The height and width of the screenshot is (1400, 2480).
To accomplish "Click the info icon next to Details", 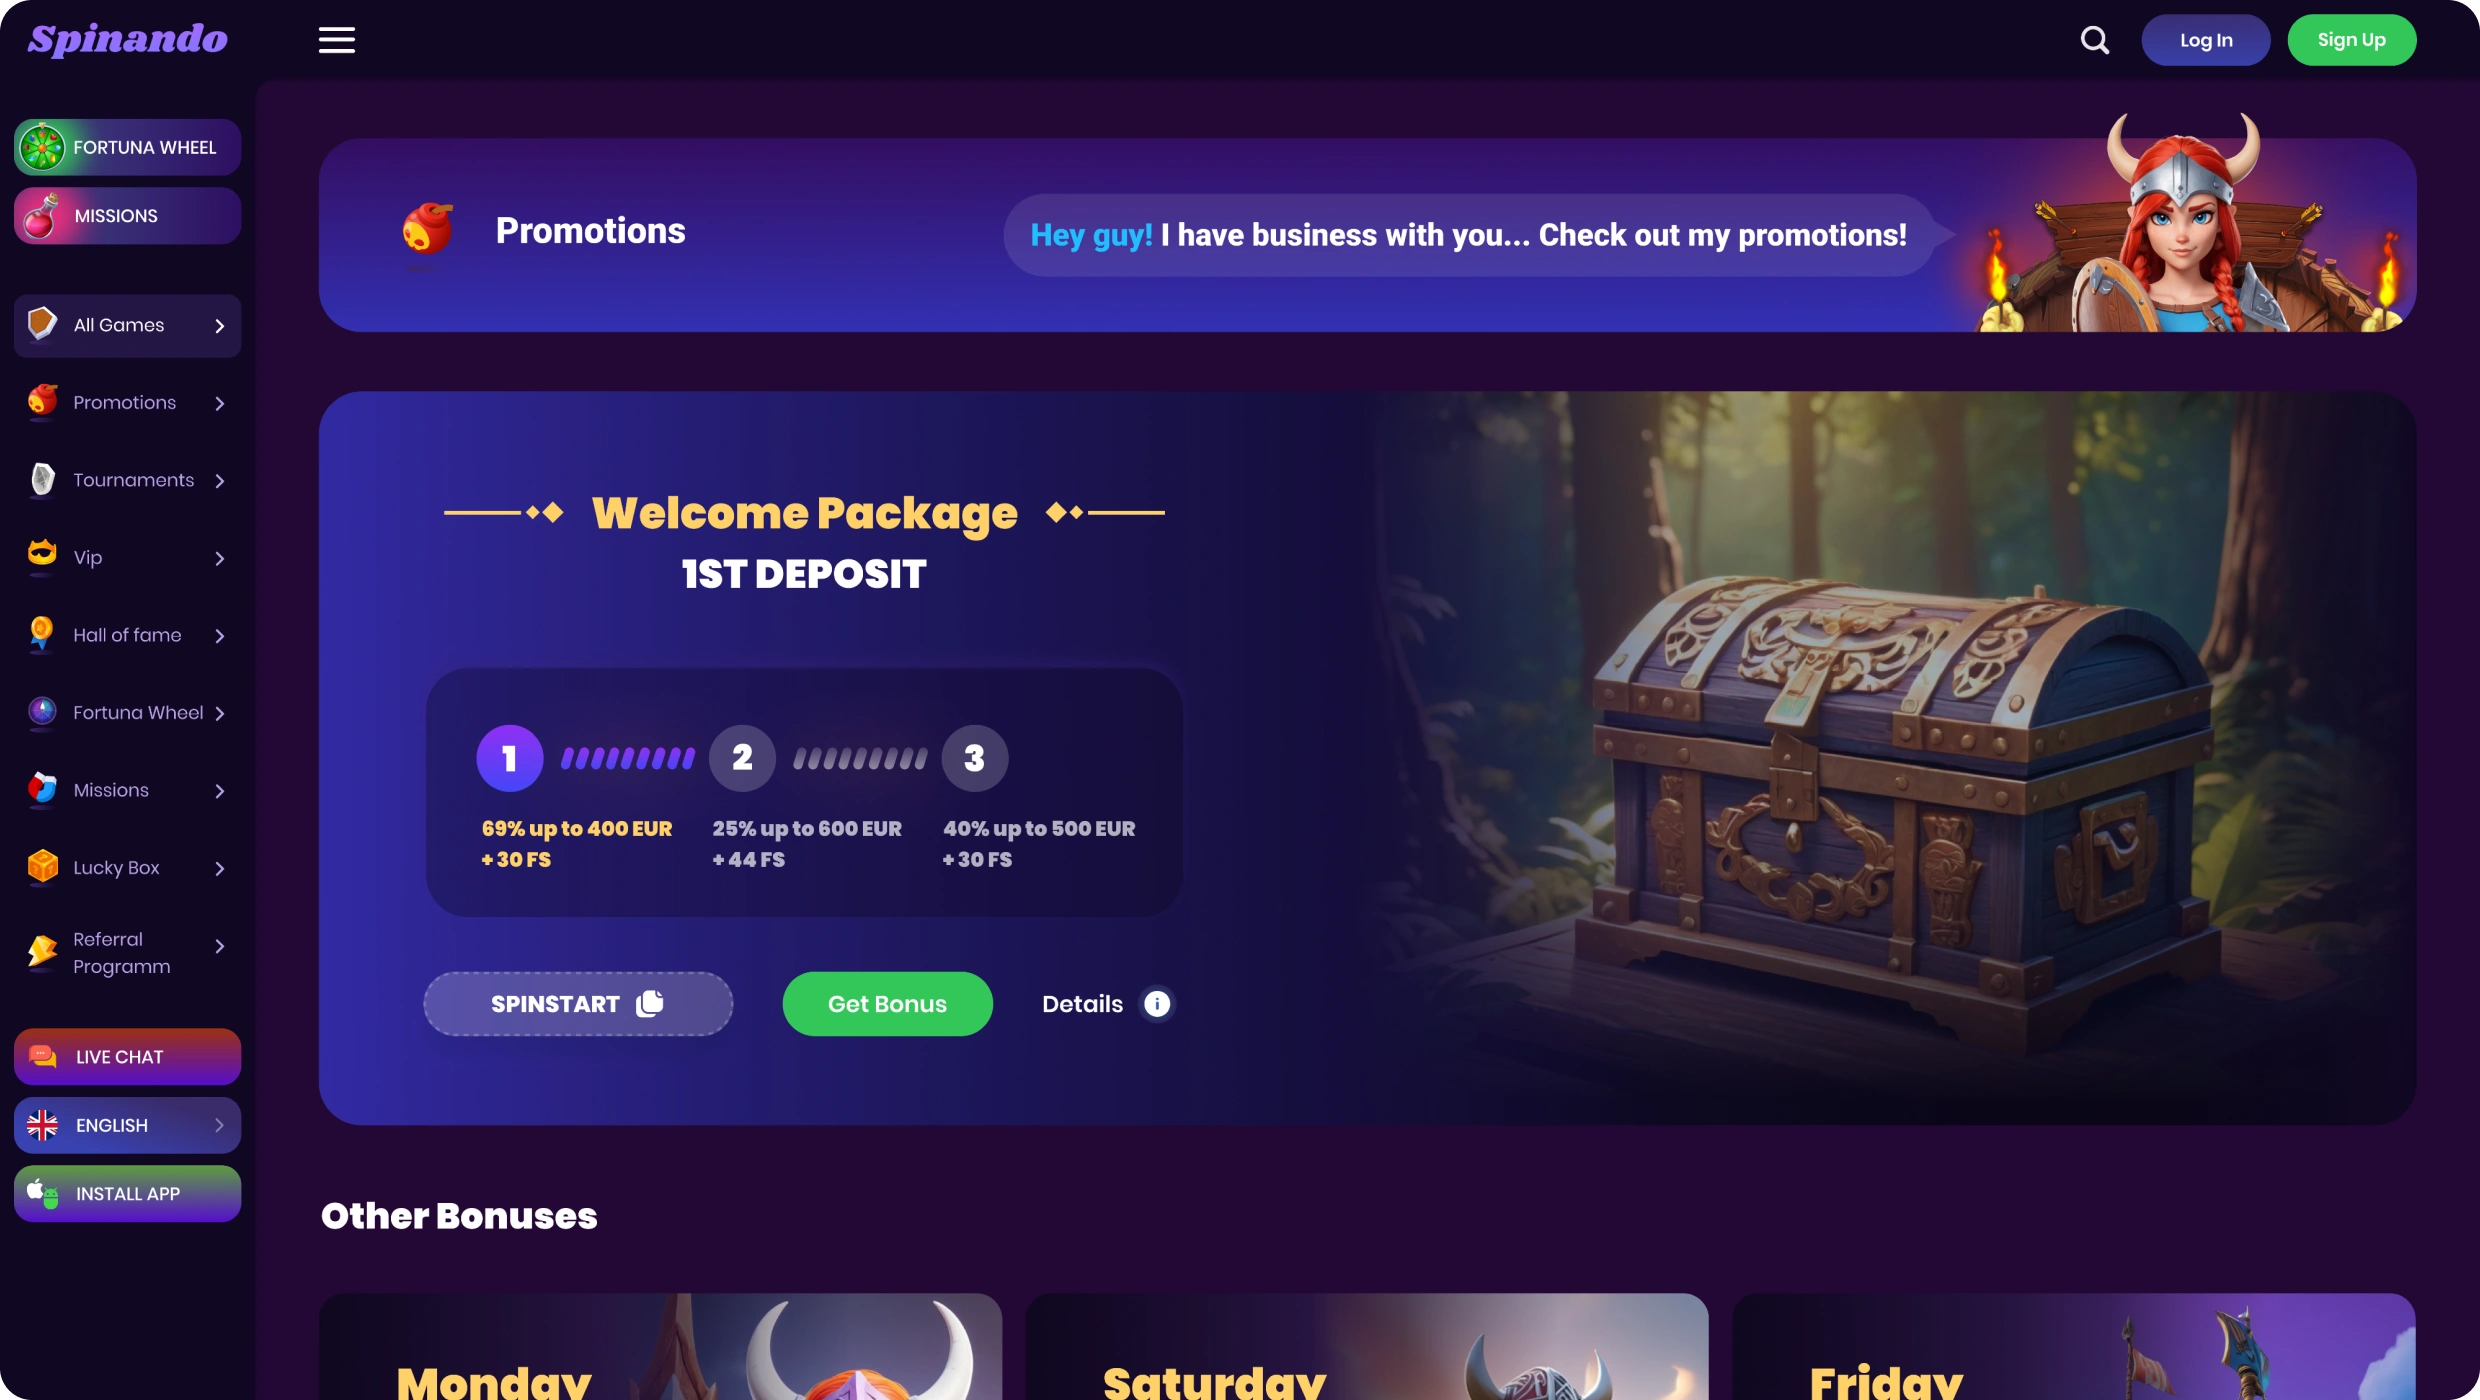I will pos(1157,1003).
